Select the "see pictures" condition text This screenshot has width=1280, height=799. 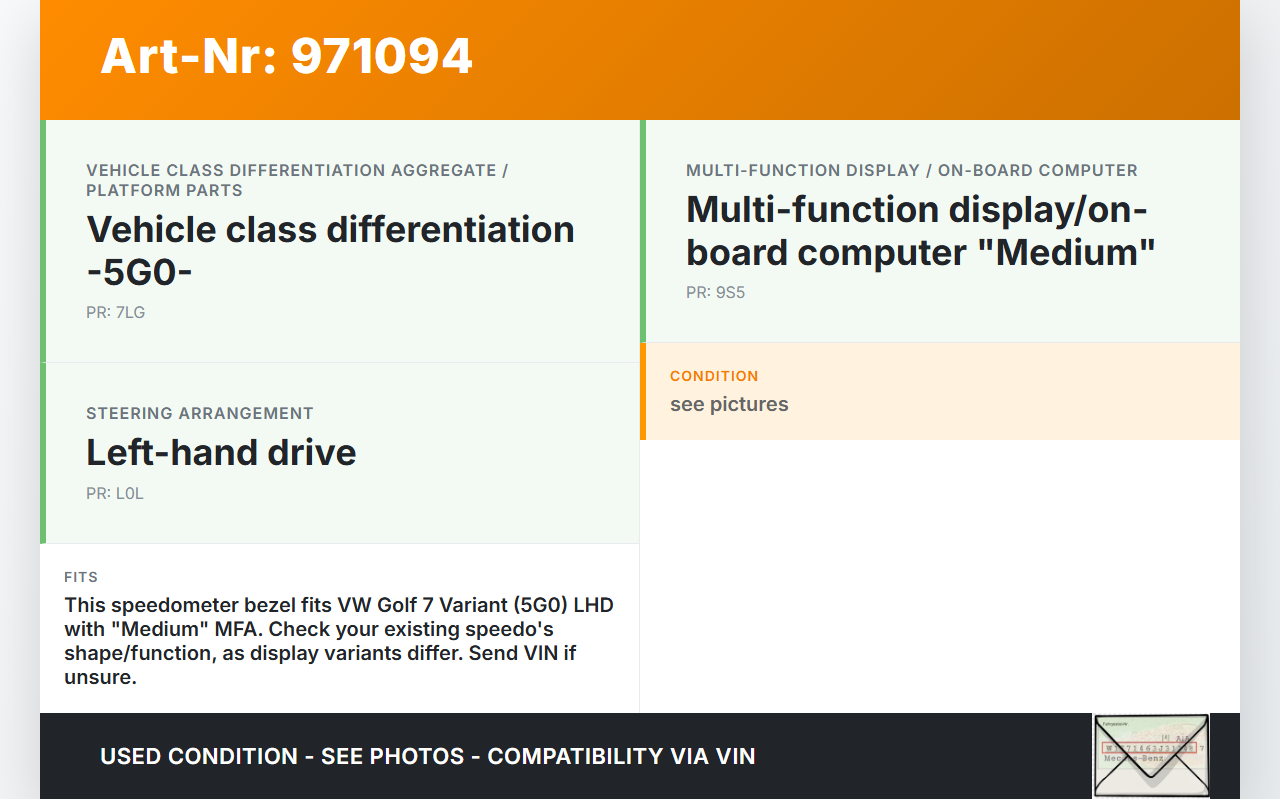point(729,404)
